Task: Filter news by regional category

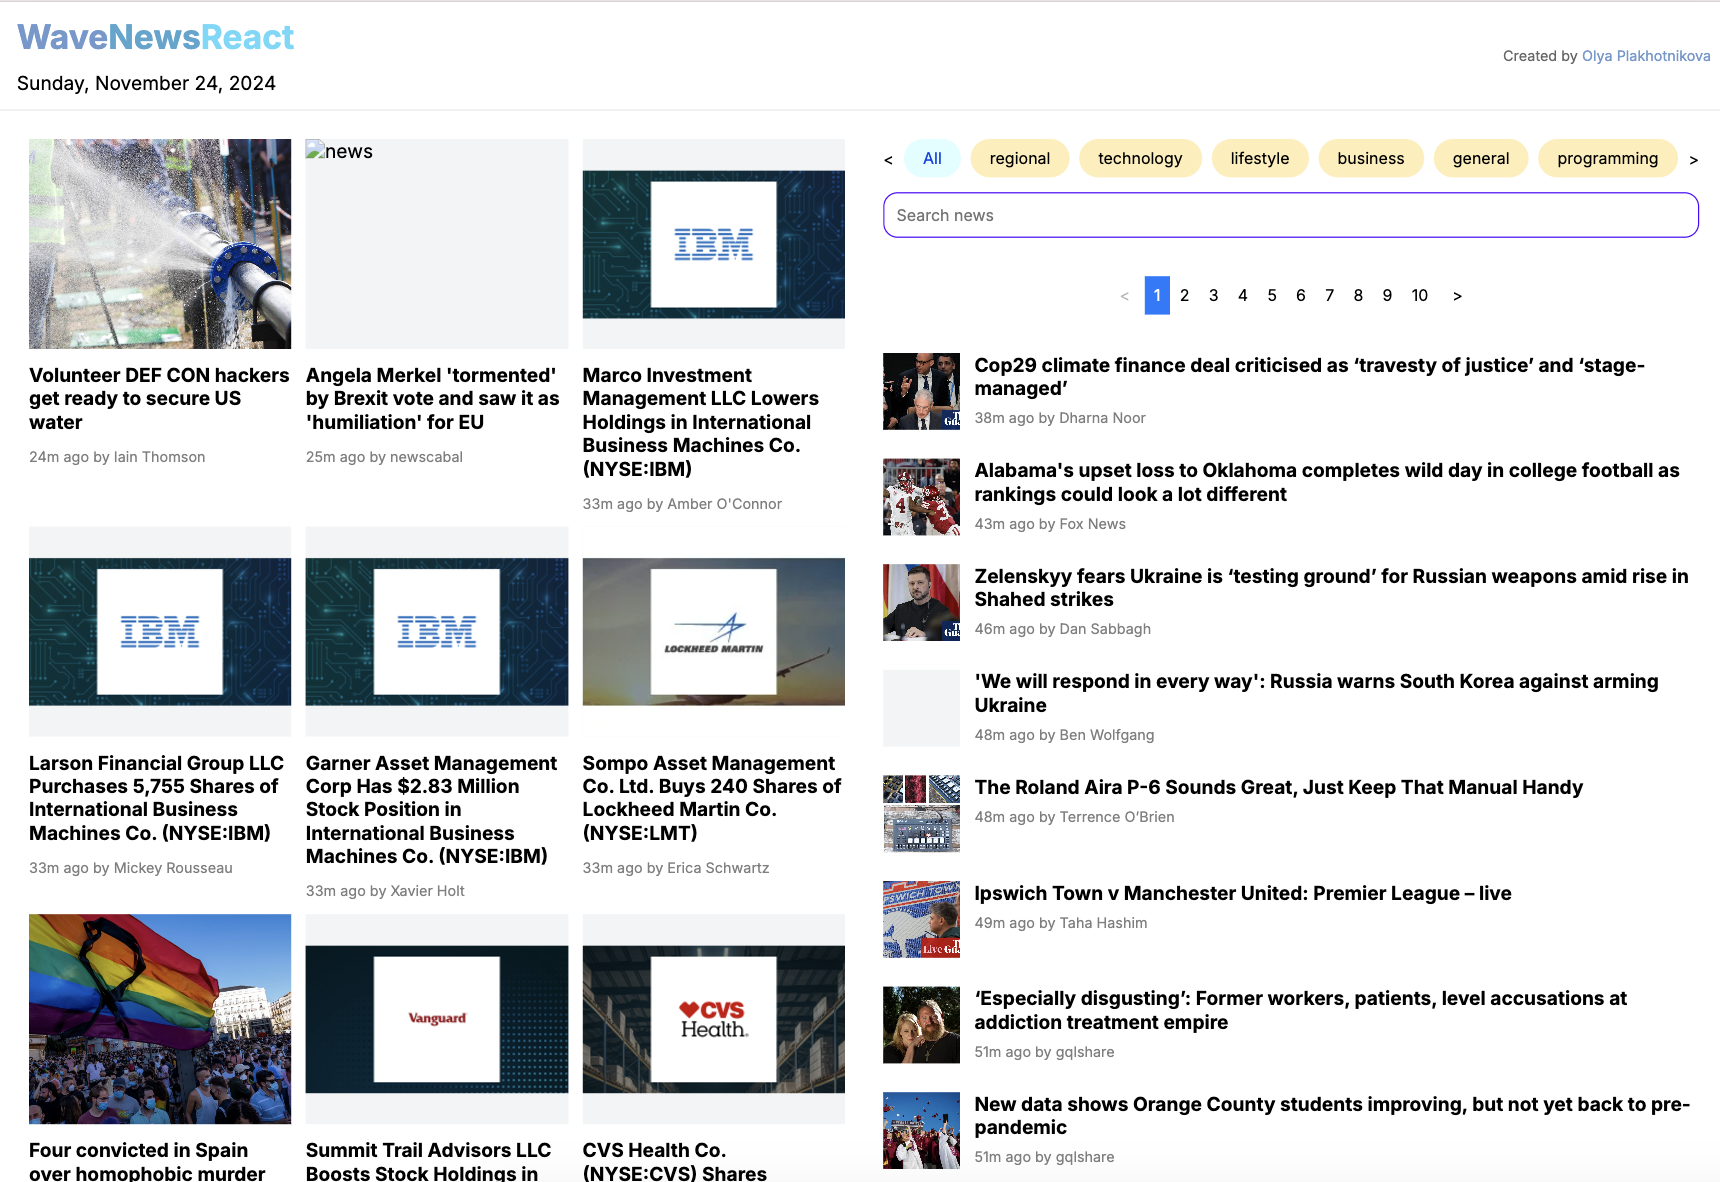Action: tap(1019, 158)
